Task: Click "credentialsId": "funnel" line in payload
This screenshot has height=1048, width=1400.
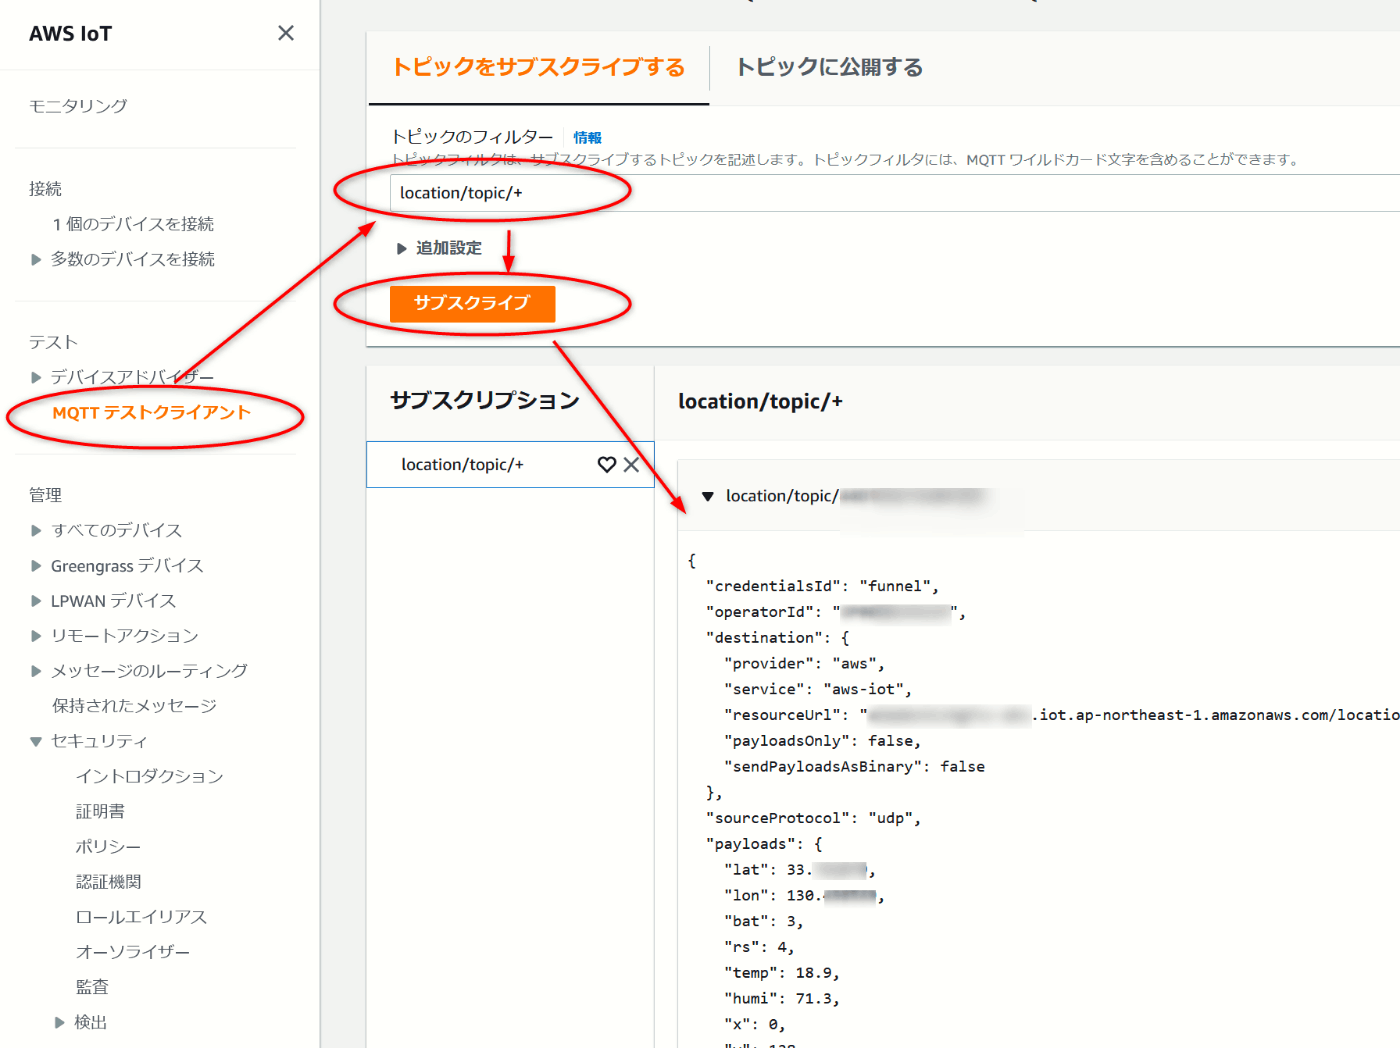Action: (822, 586)
